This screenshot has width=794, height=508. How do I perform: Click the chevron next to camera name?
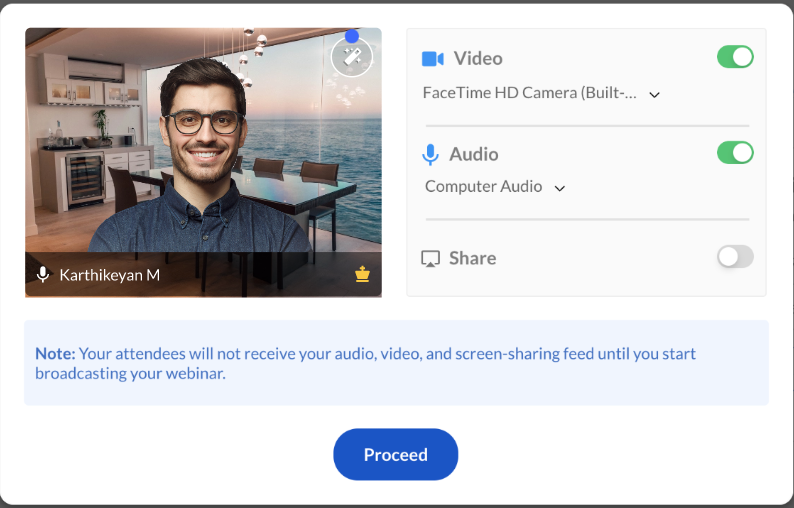[654, 95]
